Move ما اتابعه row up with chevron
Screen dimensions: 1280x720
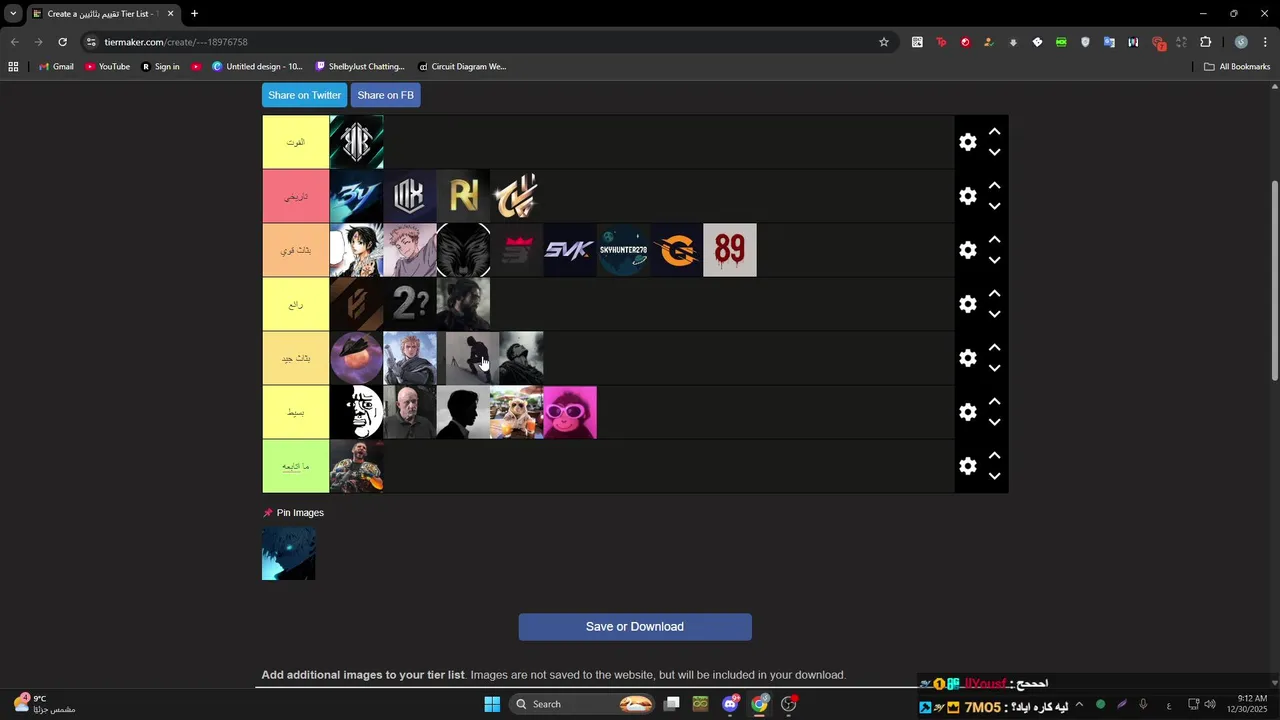[x=994, y=456]
